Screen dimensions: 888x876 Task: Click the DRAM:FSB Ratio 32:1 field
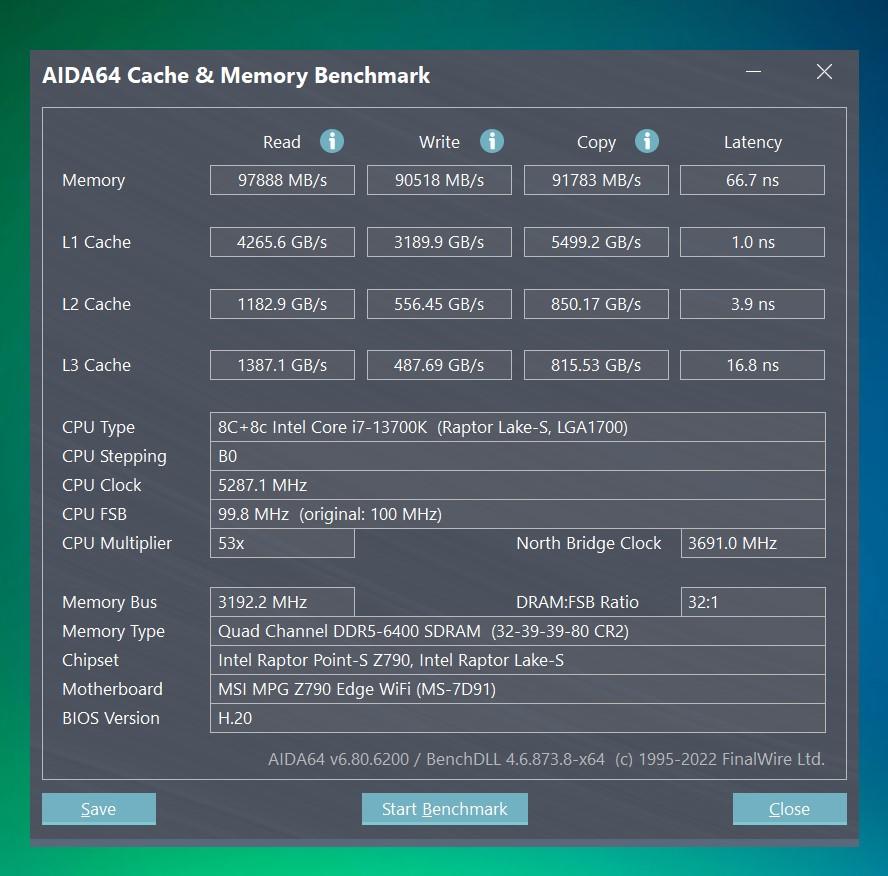pyautogui.click(x=753, y=602)
